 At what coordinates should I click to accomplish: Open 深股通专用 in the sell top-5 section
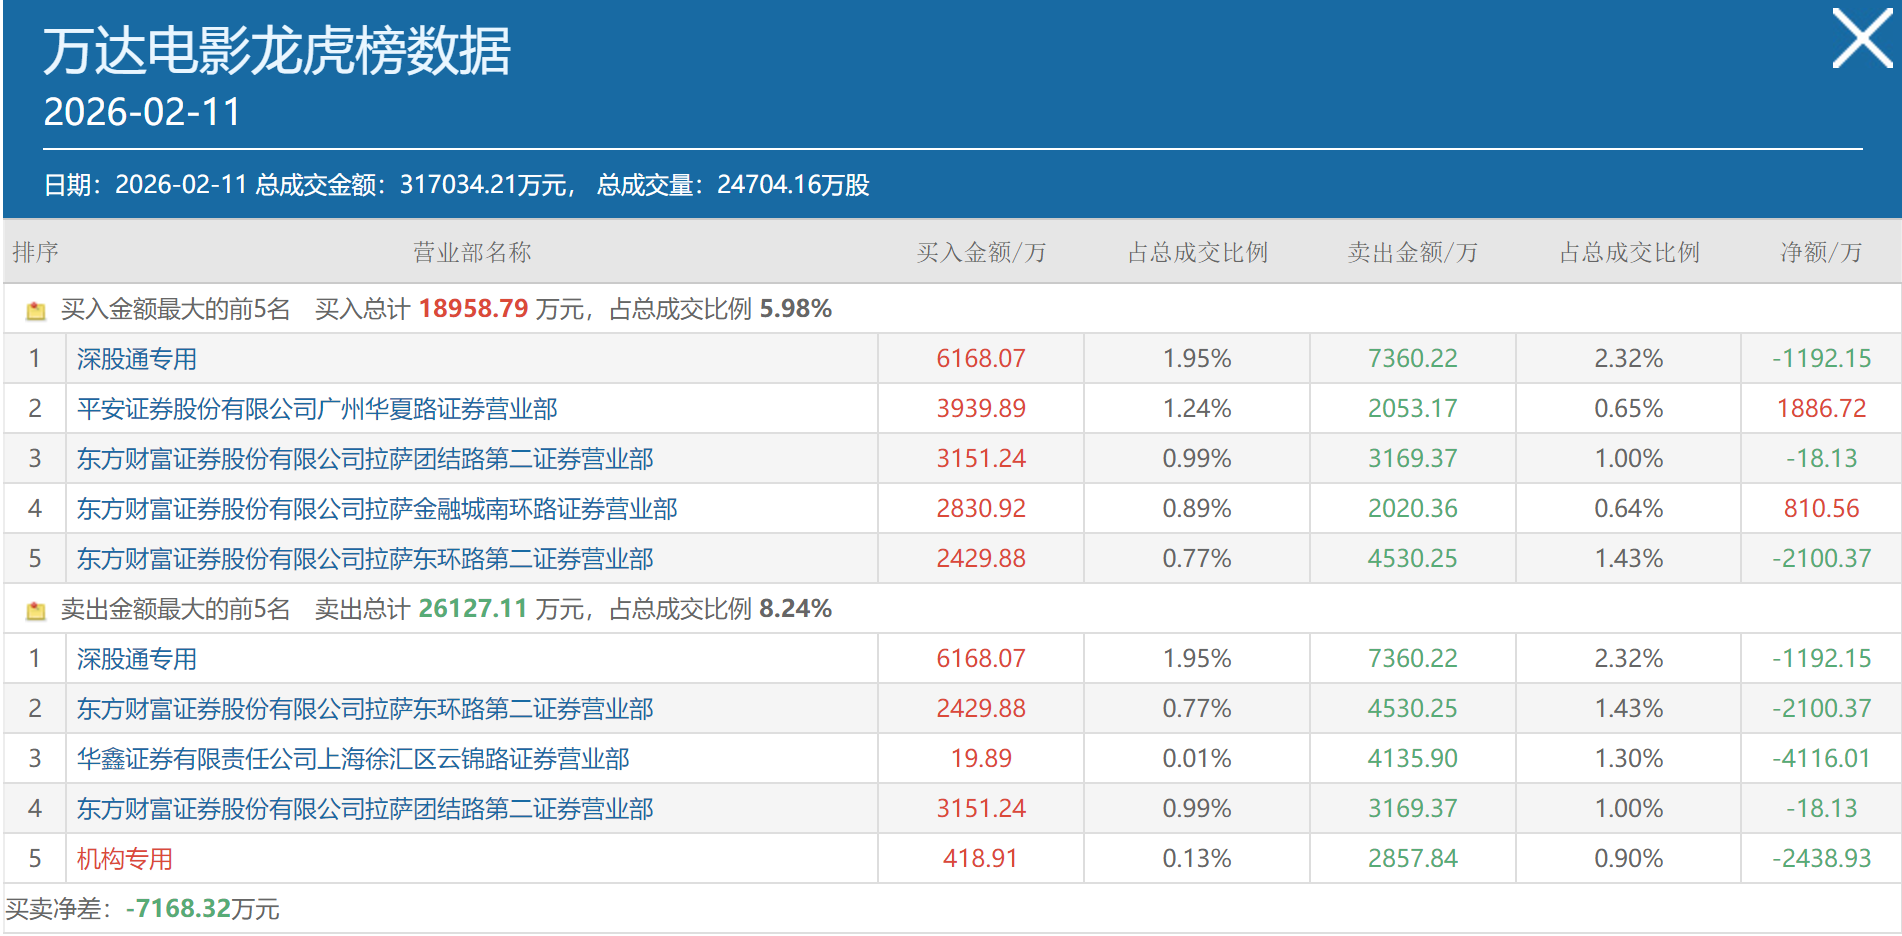click(x=137, y=659)
